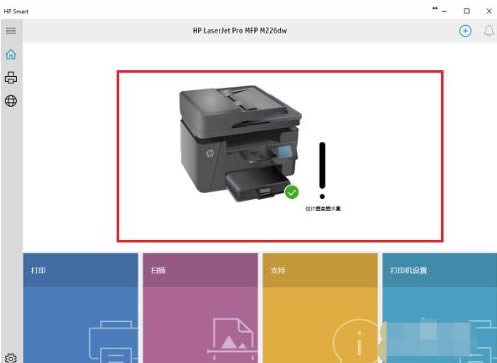Viewport: 497px width, 363px height.
Task: Click the globe icon in the sidebar
Action: 11,101
